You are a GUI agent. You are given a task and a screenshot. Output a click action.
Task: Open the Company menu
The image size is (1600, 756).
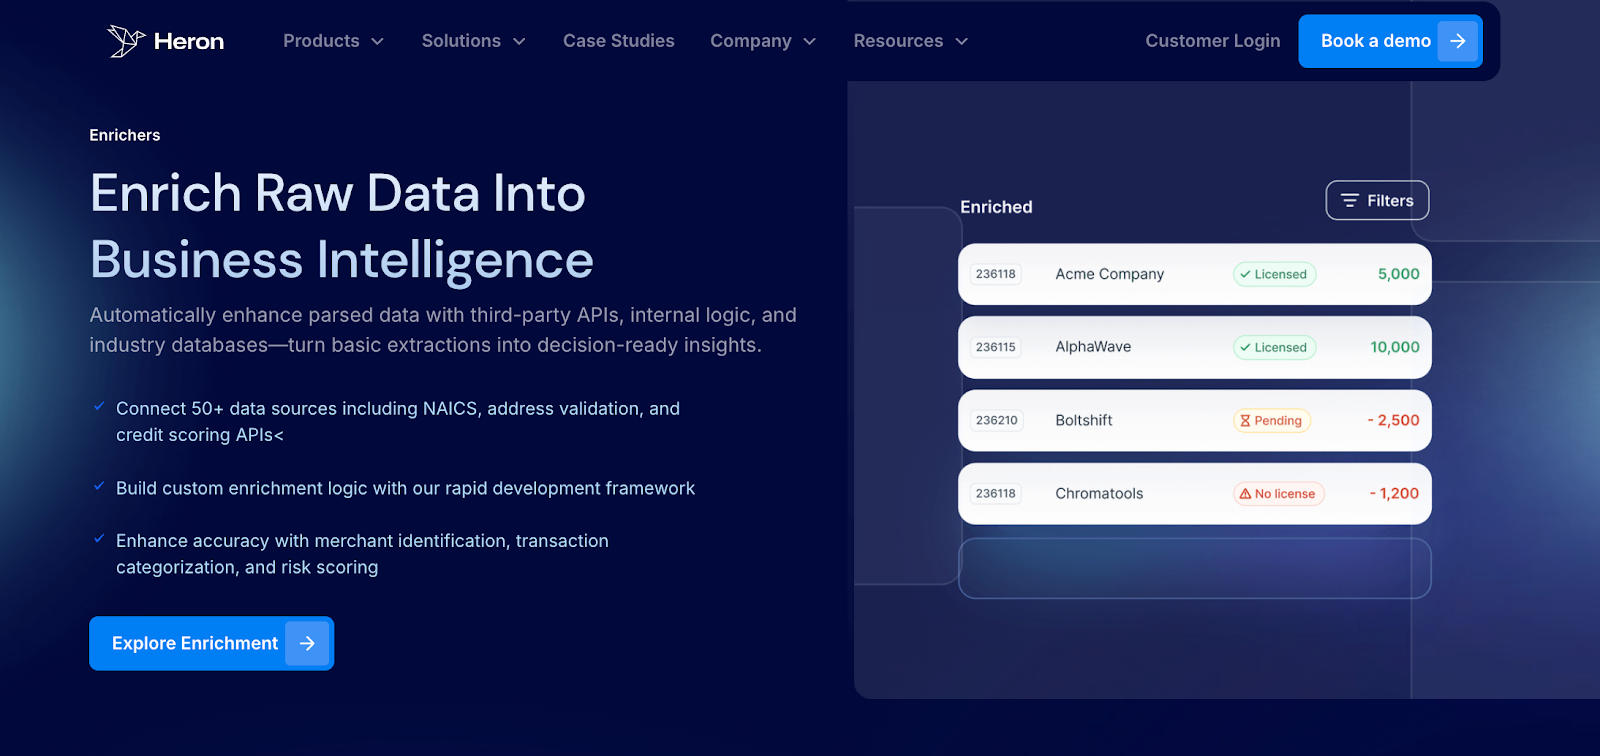763,41
